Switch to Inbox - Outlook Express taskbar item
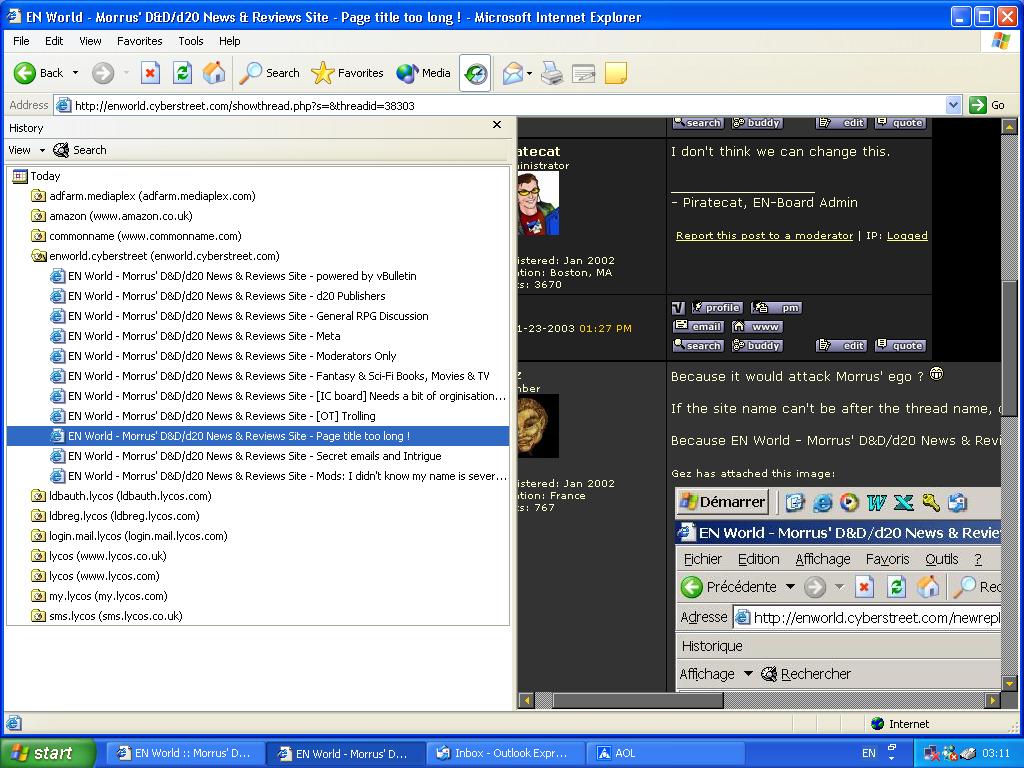The height and width of the screenshot is (768, 1024). click(503, 754)
